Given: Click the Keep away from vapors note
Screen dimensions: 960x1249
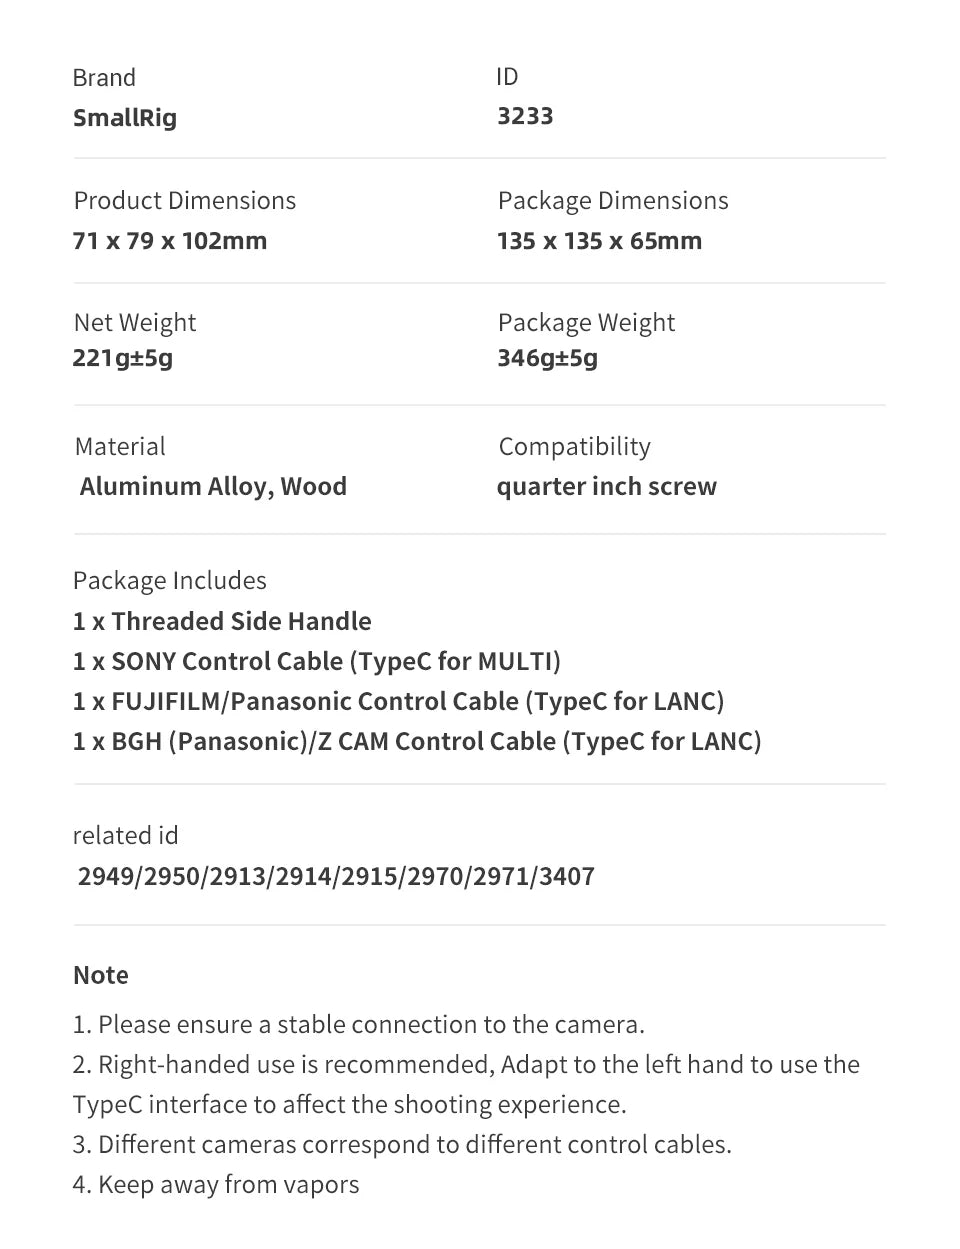Looking at the screenshot, I should tap(216, 1185).
